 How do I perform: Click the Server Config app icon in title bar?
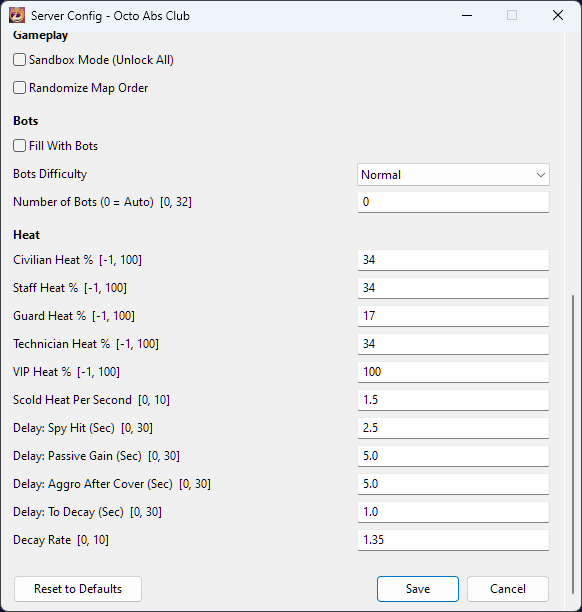click(17, 16)
